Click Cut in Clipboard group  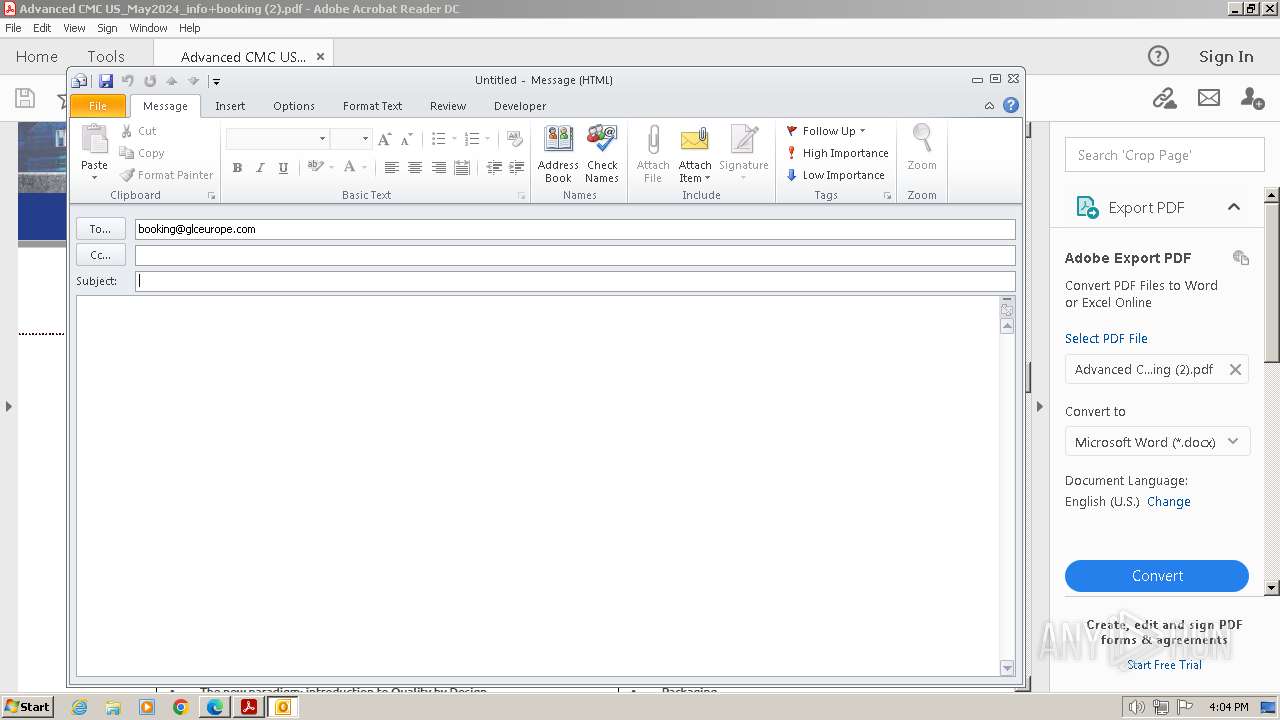138,131
